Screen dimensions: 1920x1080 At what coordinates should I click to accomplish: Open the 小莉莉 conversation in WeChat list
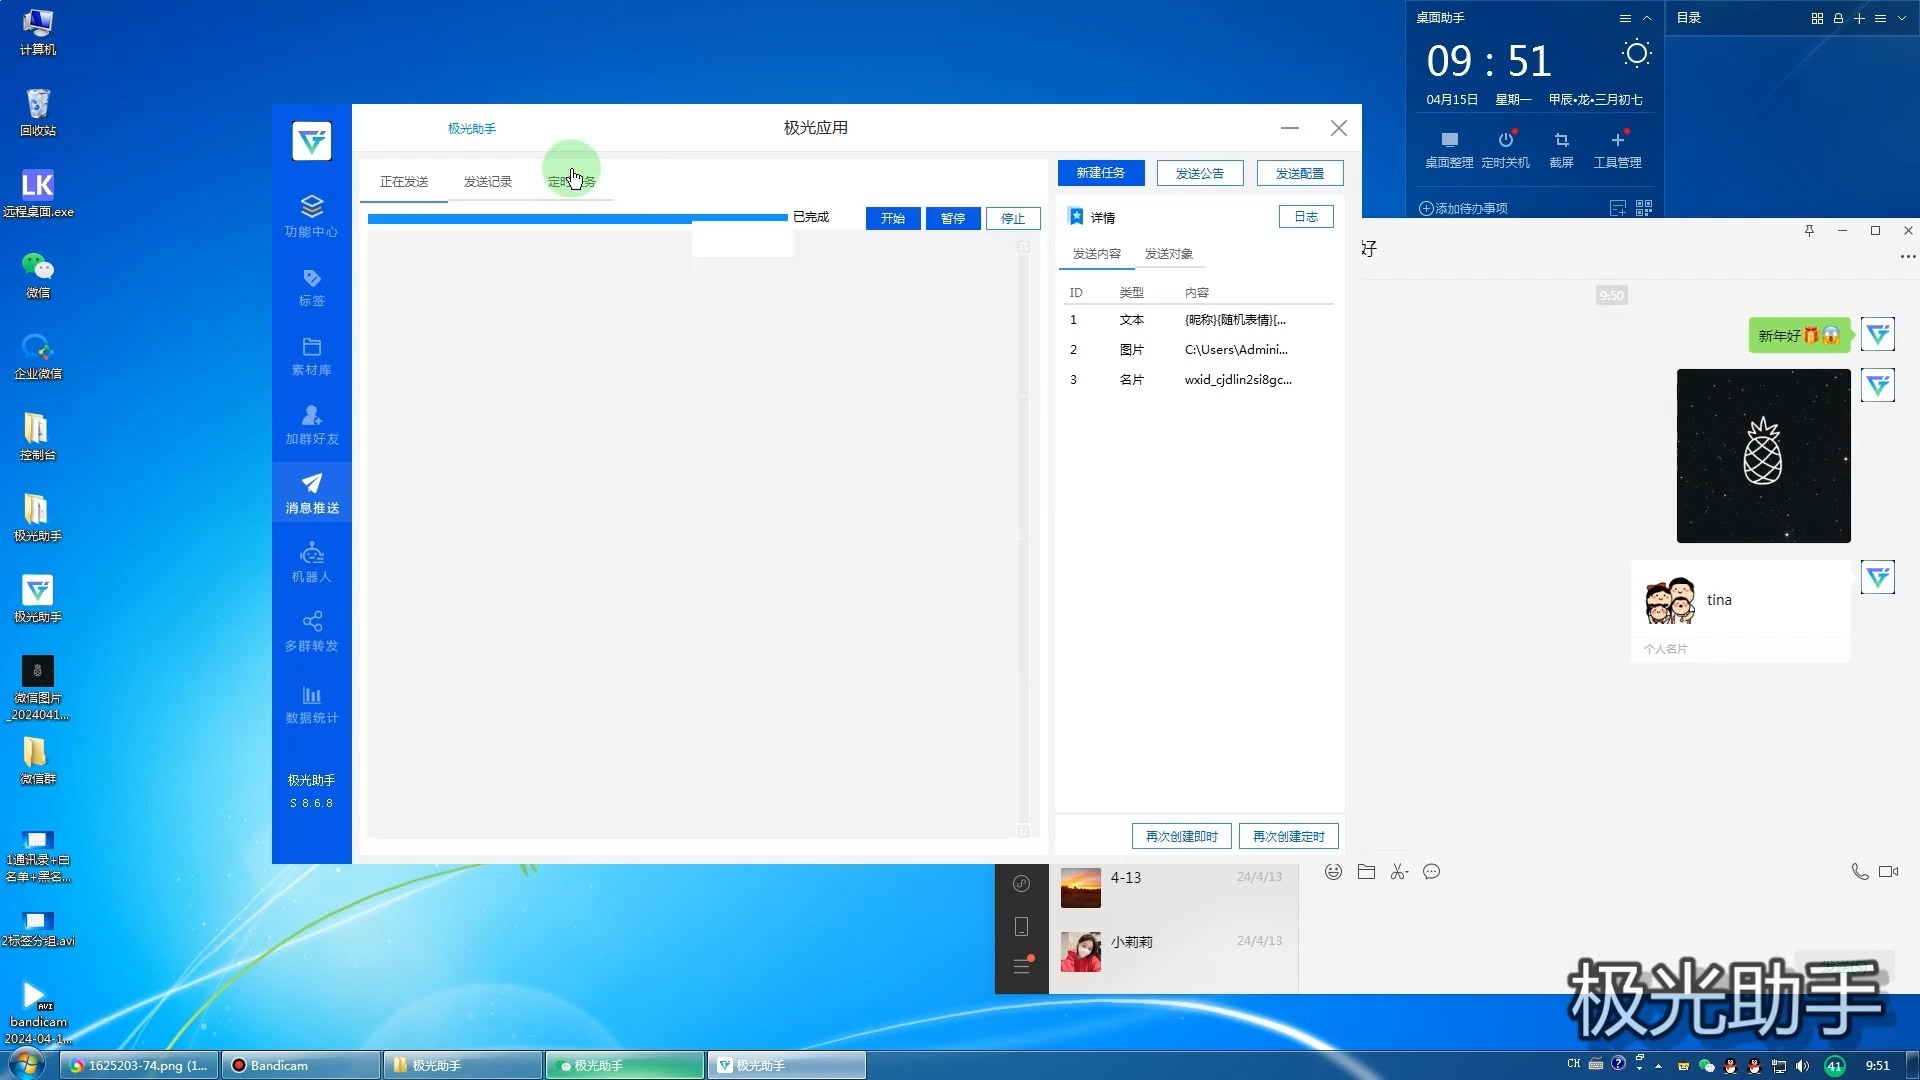1173,952
